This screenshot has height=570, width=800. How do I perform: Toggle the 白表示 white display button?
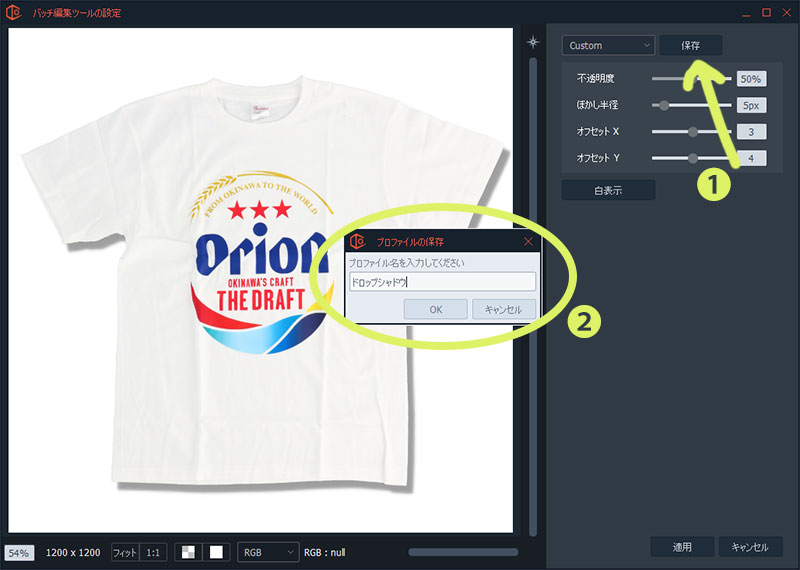[x=608, y=190]
